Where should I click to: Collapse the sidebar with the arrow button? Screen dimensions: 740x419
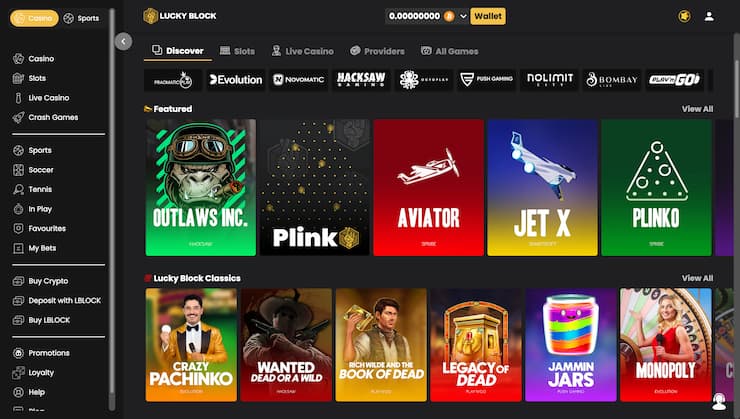(124, 42)
